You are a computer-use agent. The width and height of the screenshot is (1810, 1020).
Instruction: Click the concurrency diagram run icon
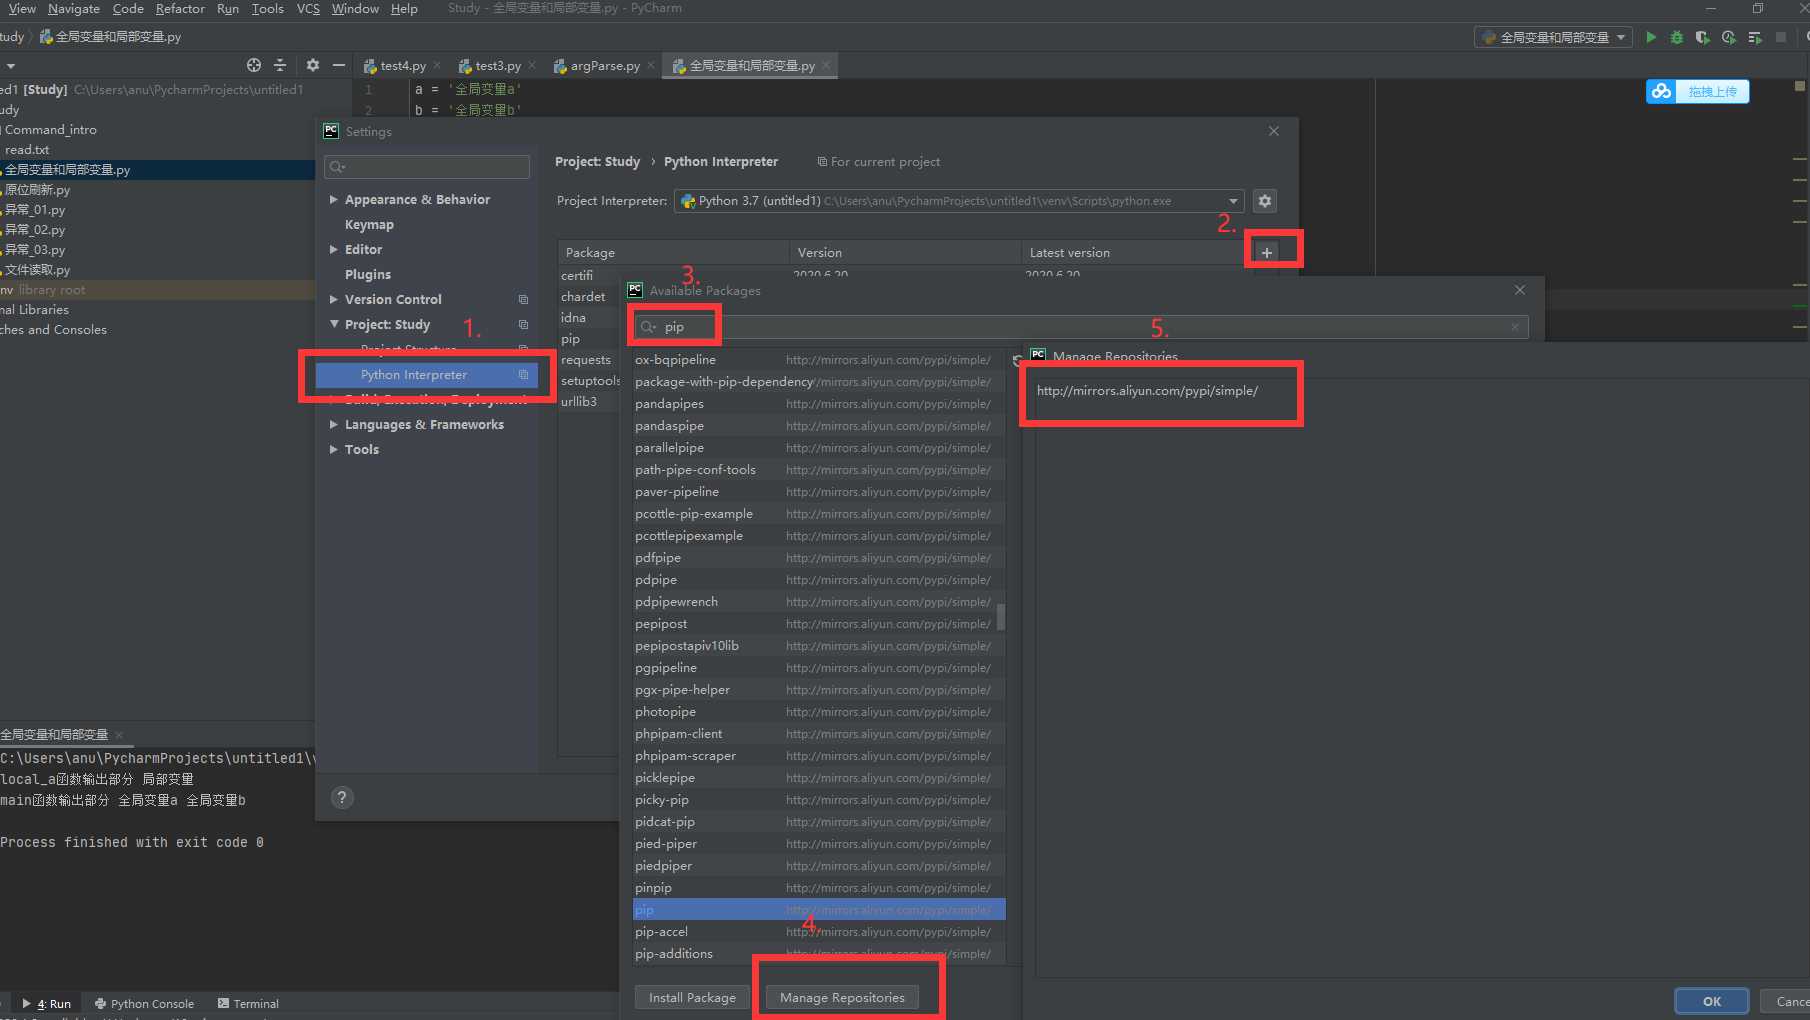[1755, 37]
